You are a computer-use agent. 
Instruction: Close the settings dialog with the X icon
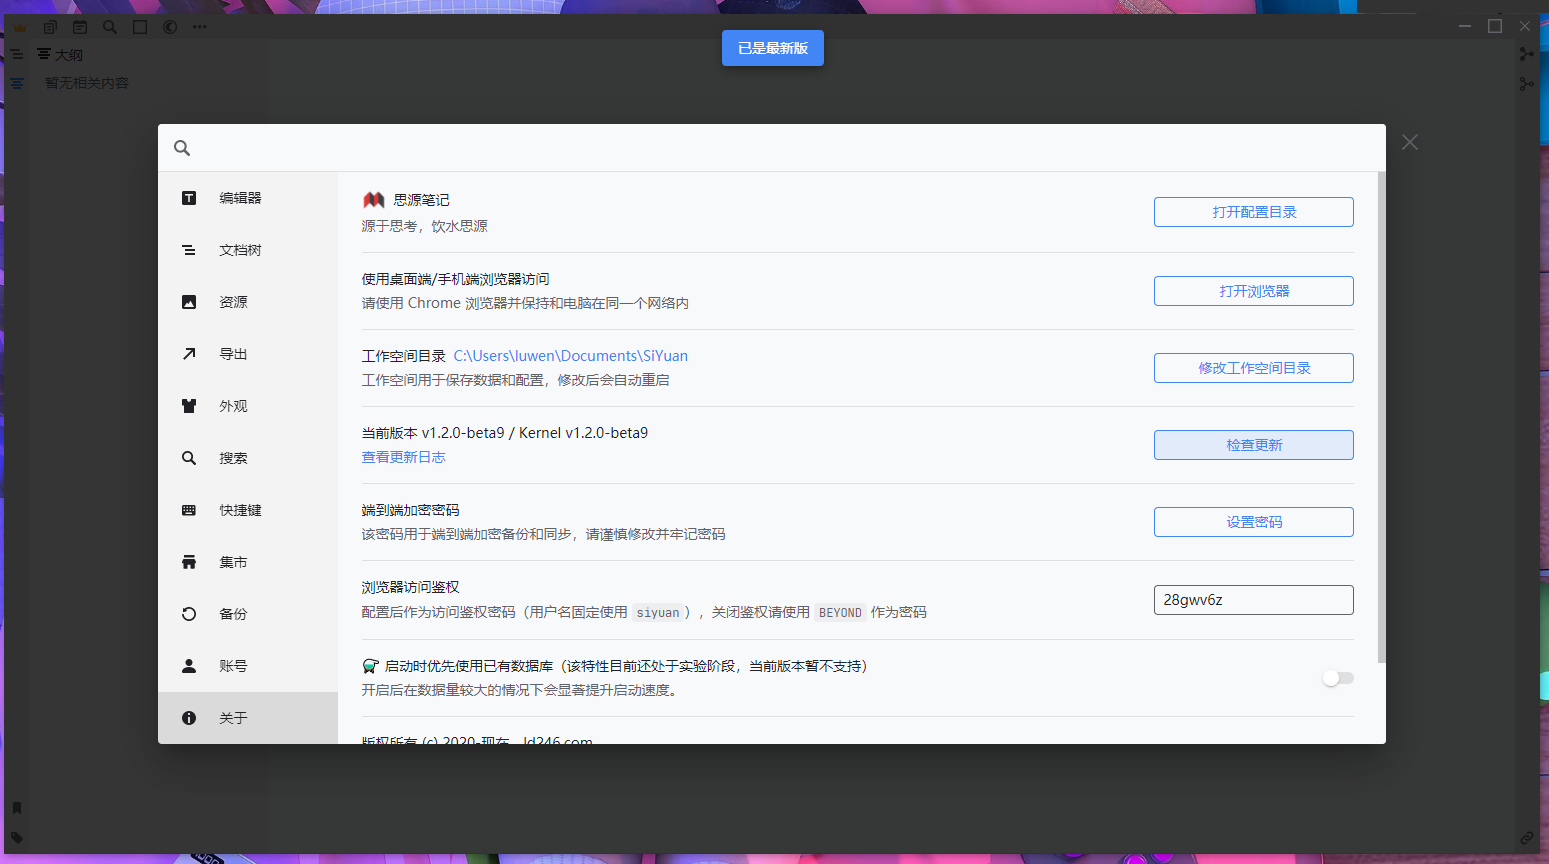tap(1409, 142)
